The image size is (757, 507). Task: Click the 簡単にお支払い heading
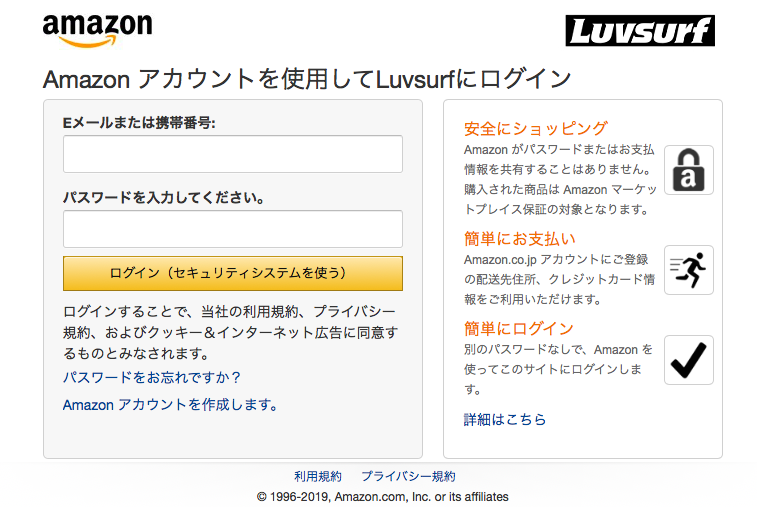520,239
